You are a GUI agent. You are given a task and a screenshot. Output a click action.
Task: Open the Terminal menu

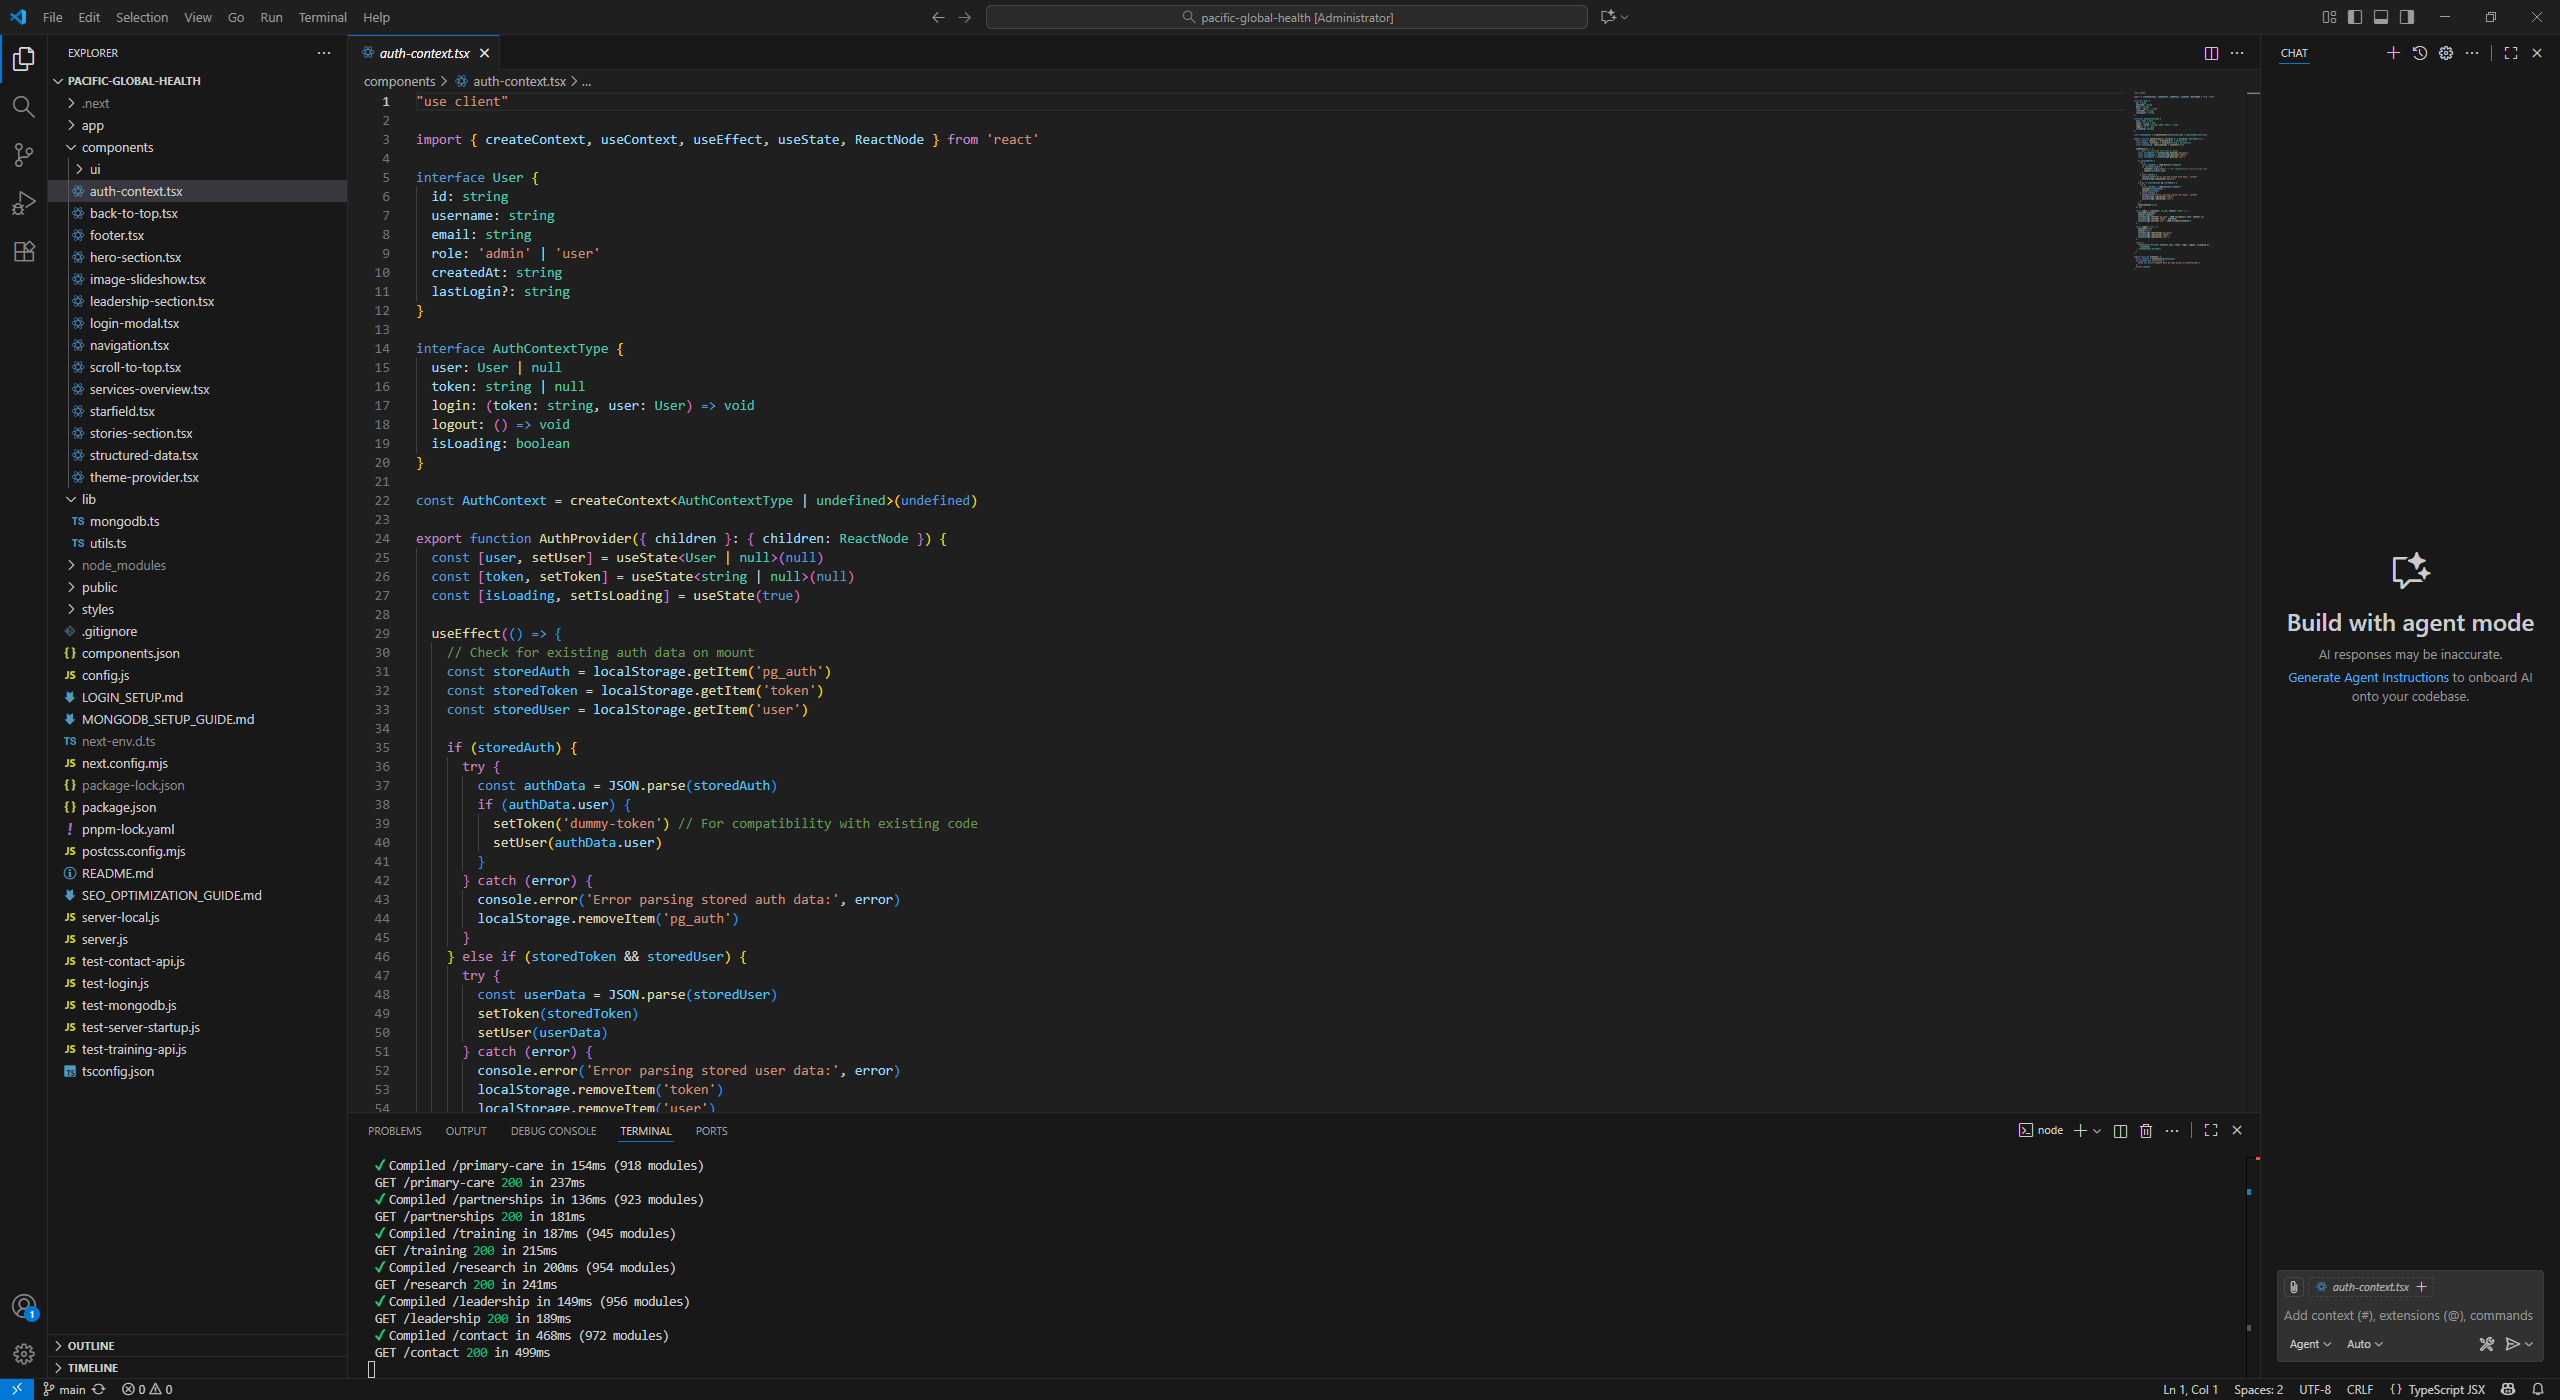[x=322, y=17]
